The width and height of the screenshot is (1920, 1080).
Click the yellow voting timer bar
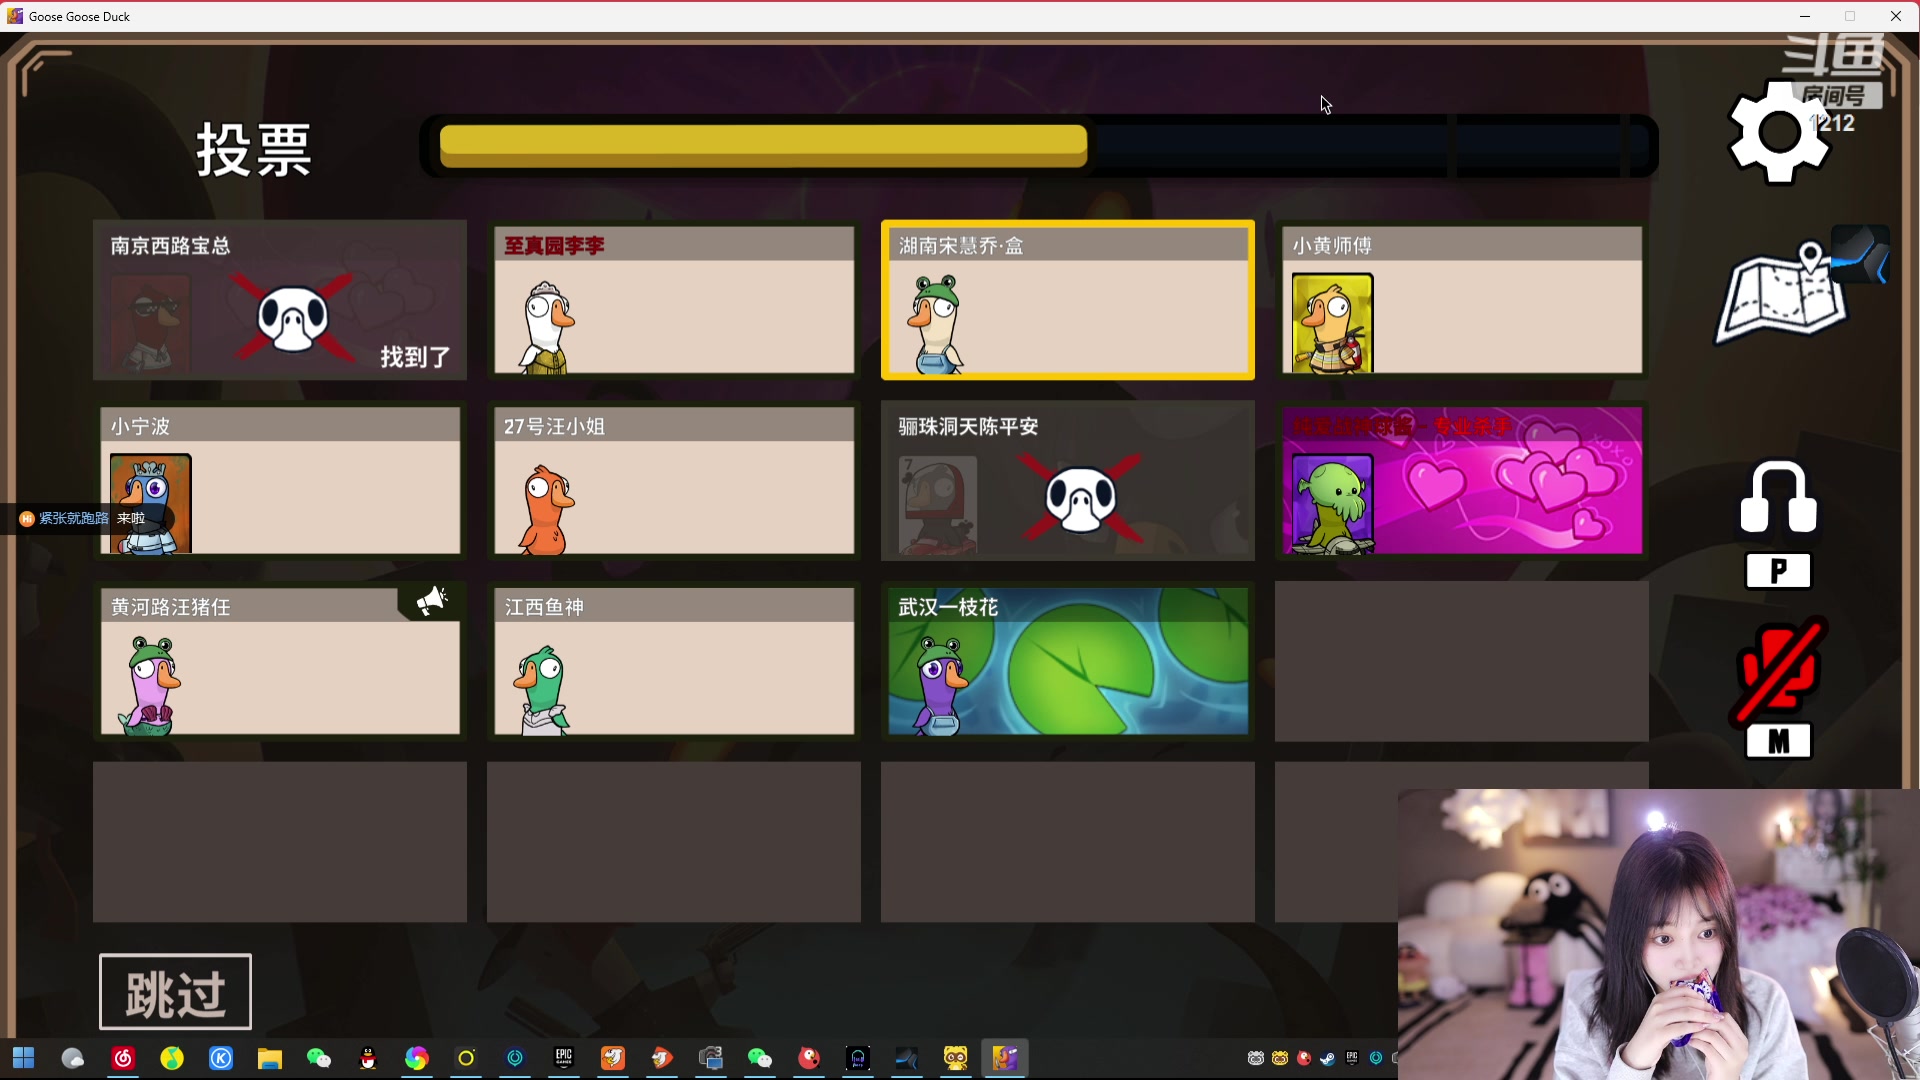763,146
